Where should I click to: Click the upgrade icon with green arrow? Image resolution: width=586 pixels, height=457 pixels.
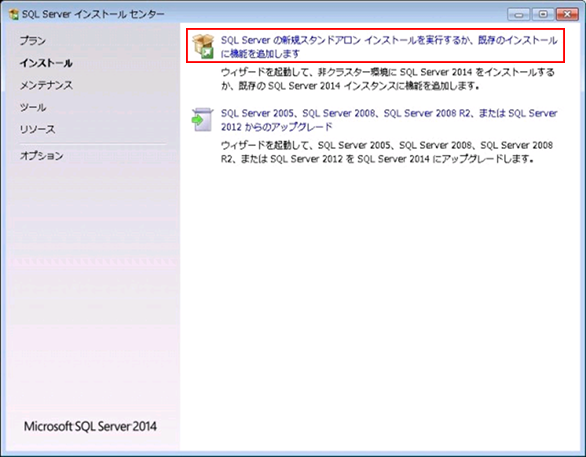[x=202, y=120]
